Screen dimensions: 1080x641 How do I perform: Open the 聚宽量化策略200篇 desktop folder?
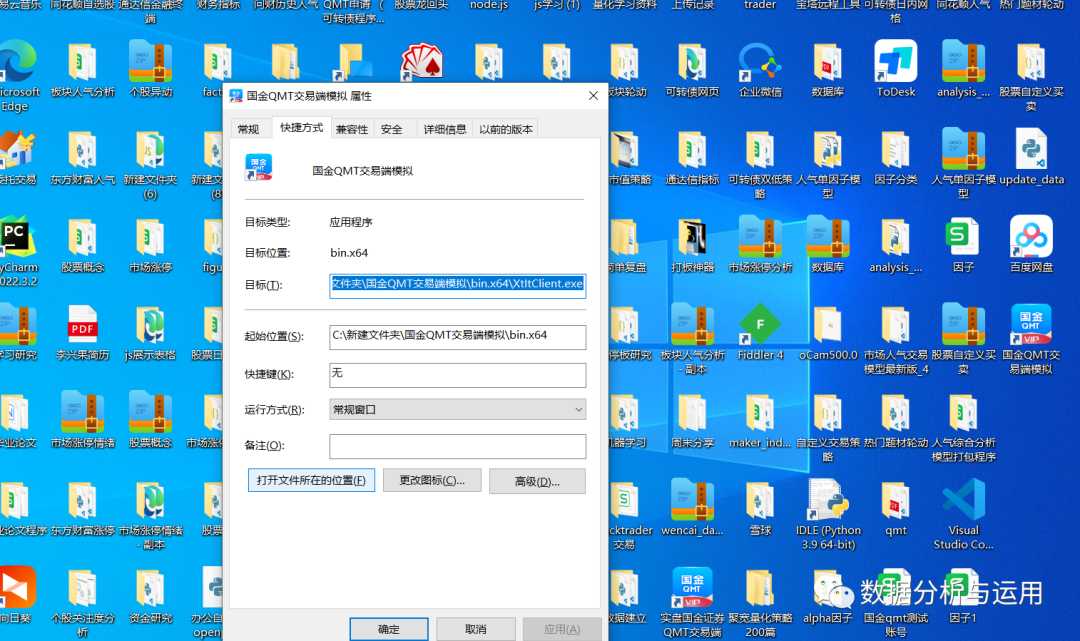pos(760,603)
